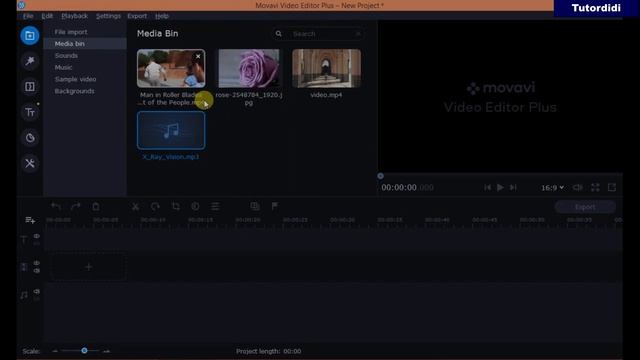640x360 pixels.
Task: Click the Media Bin heading
Action: click(x=158, y=33)
